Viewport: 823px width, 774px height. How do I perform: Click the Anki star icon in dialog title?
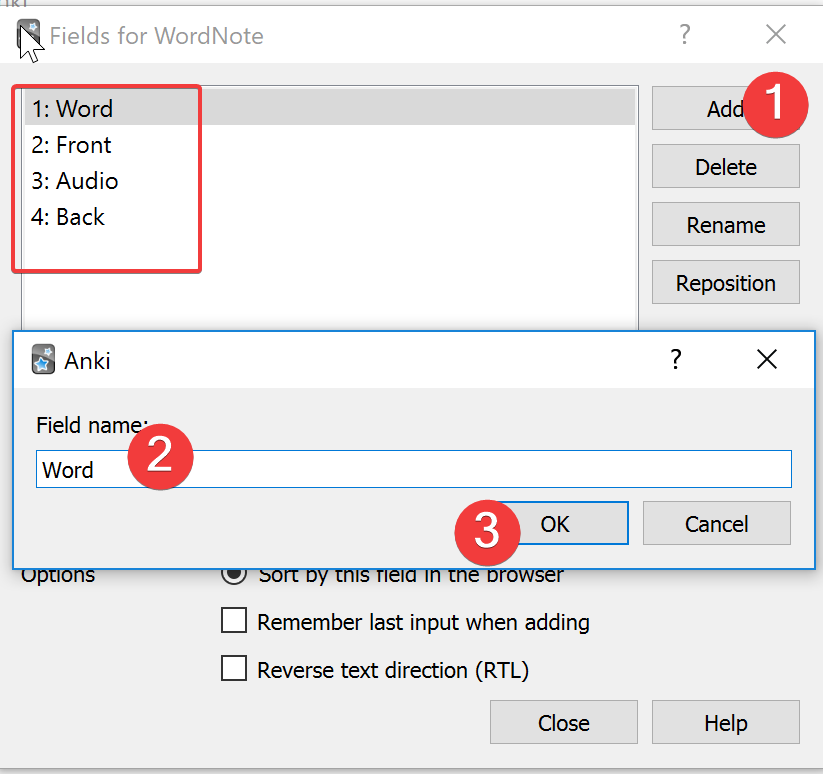click(43, 359)
